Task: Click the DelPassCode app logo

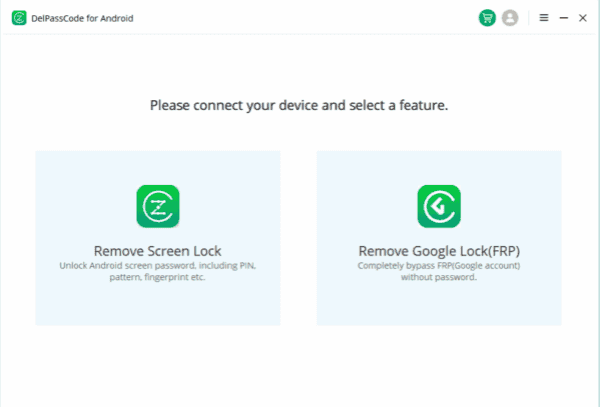Action: (x=19, y=18)
